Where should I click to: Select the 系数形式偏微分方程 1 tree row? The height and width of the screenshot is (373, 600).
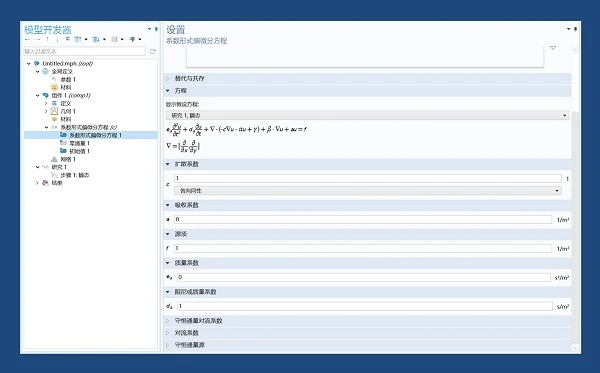pyautogui.click(x=91, y=135)
